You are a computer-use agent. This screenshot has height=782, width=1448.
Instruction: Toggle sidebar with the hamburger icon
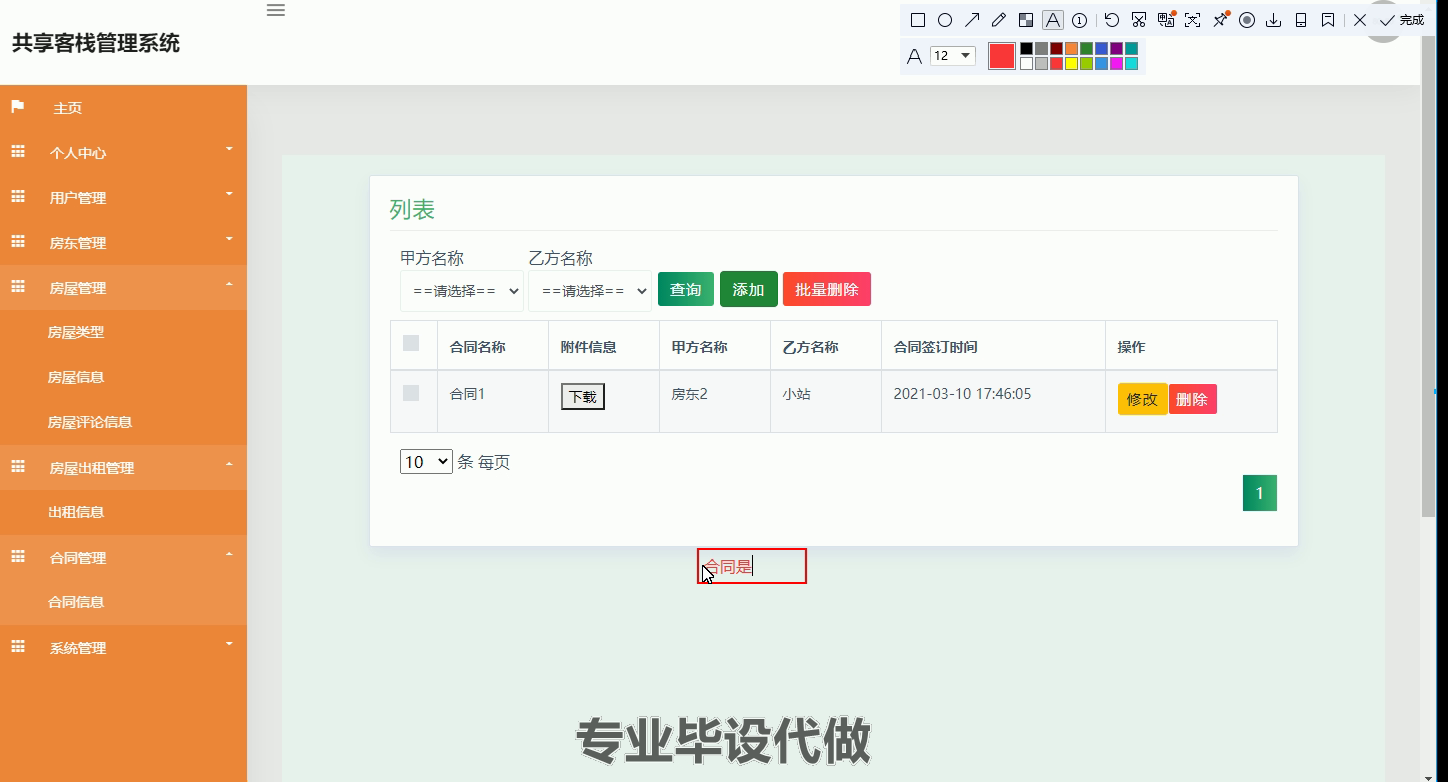(276, 10)
